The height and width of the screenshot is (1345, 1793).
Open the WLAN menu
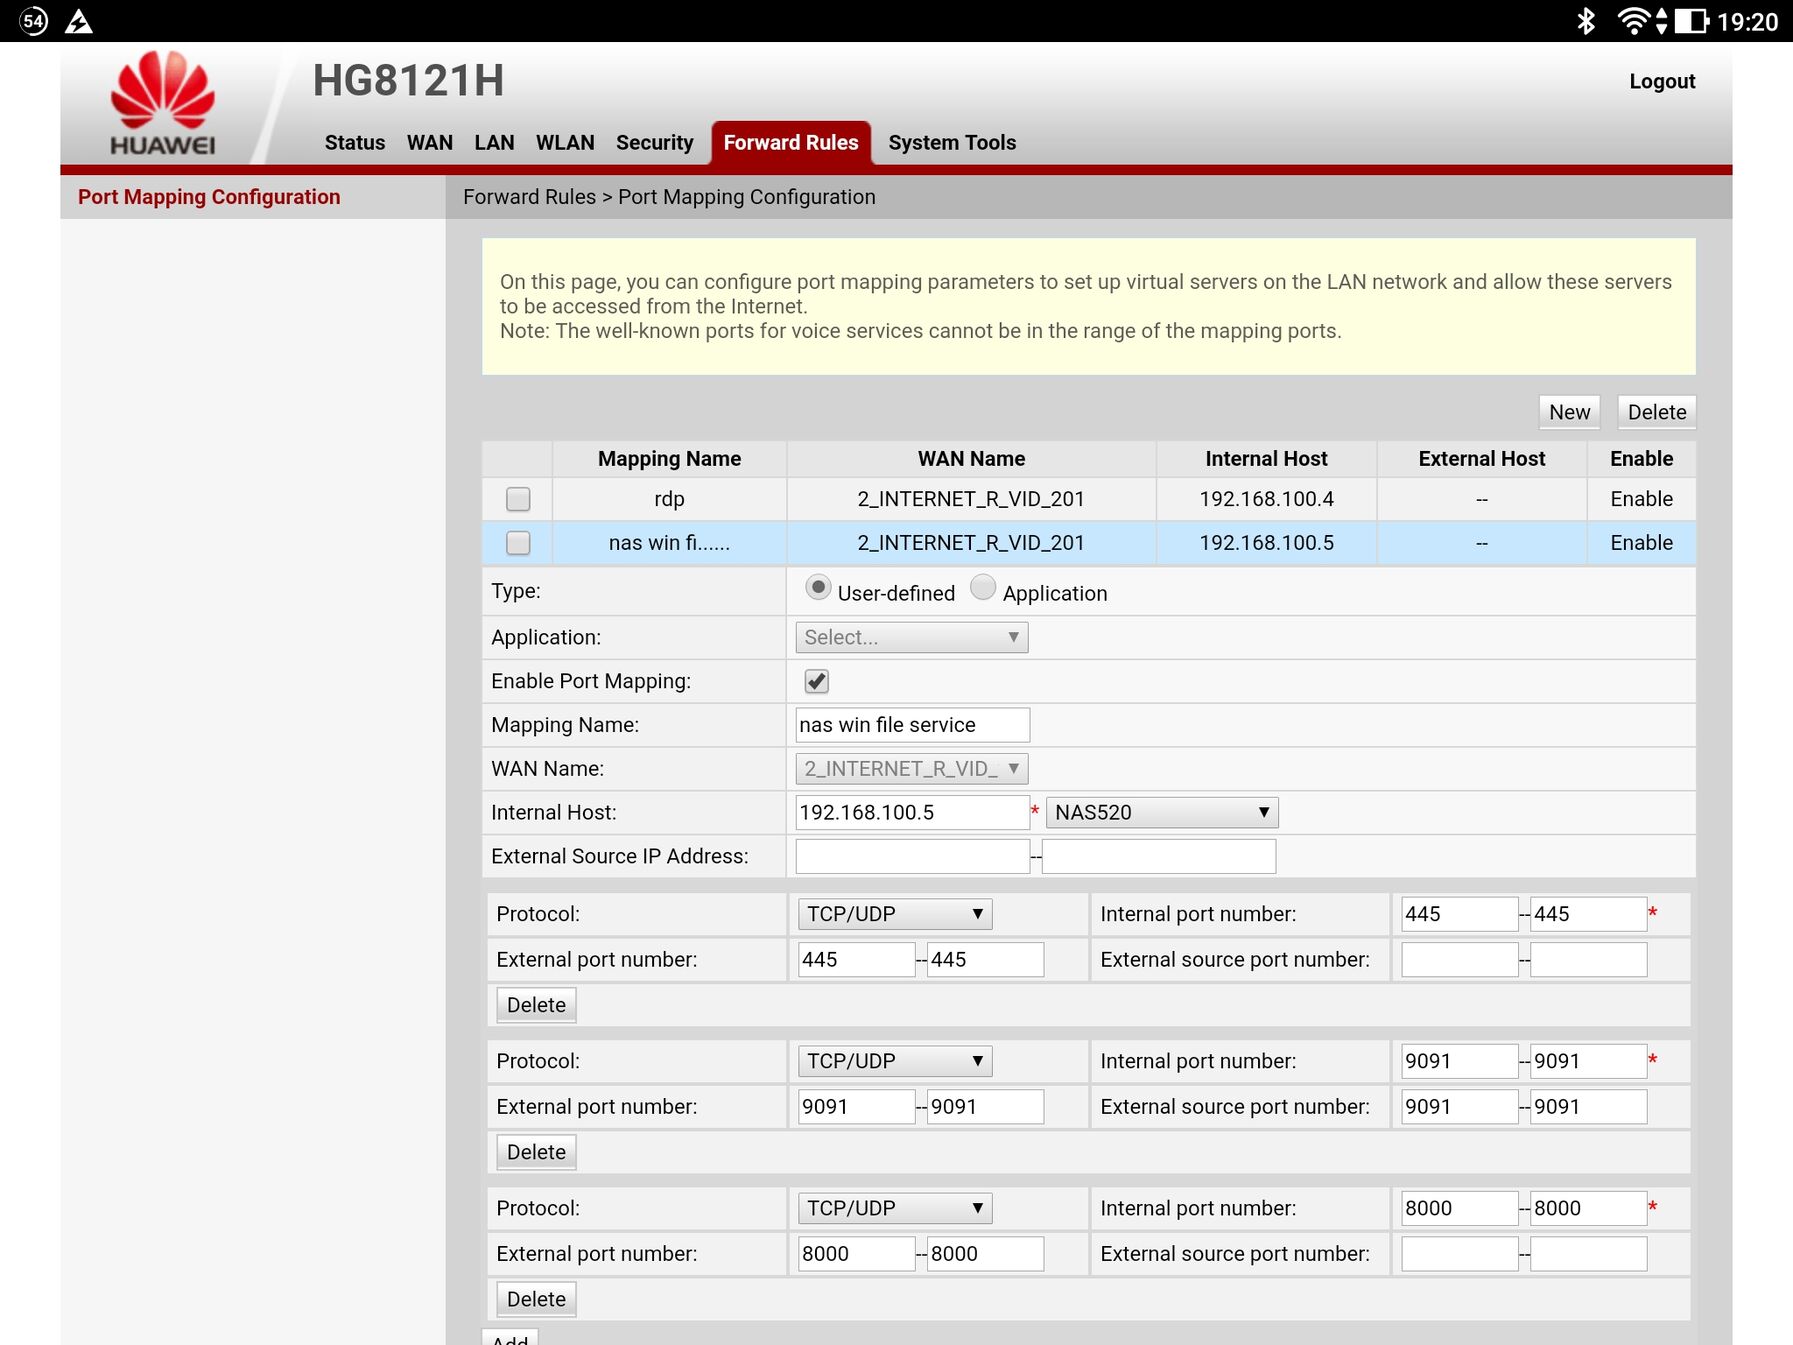(565, 143)
